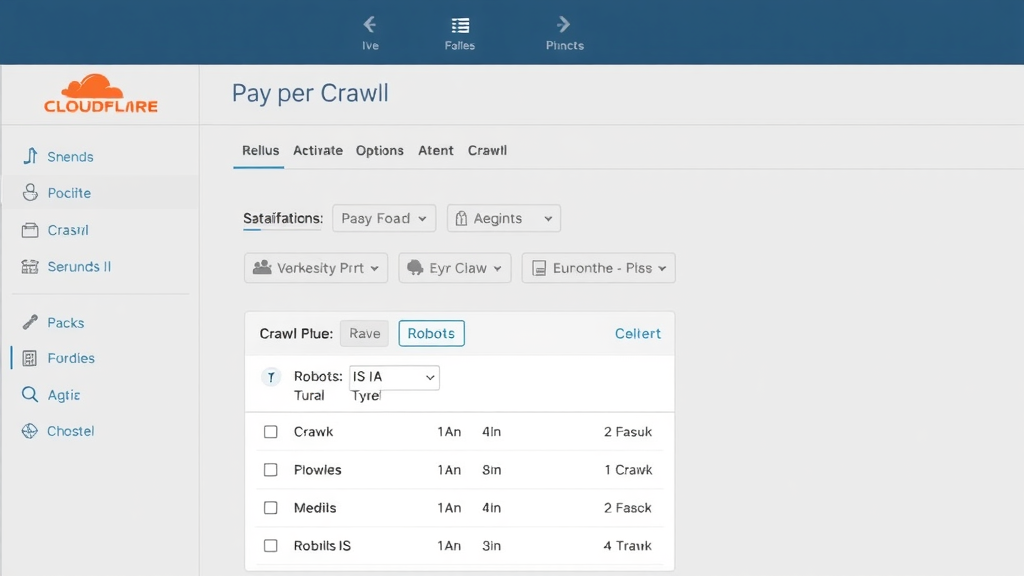Open the Options tab

379,150
